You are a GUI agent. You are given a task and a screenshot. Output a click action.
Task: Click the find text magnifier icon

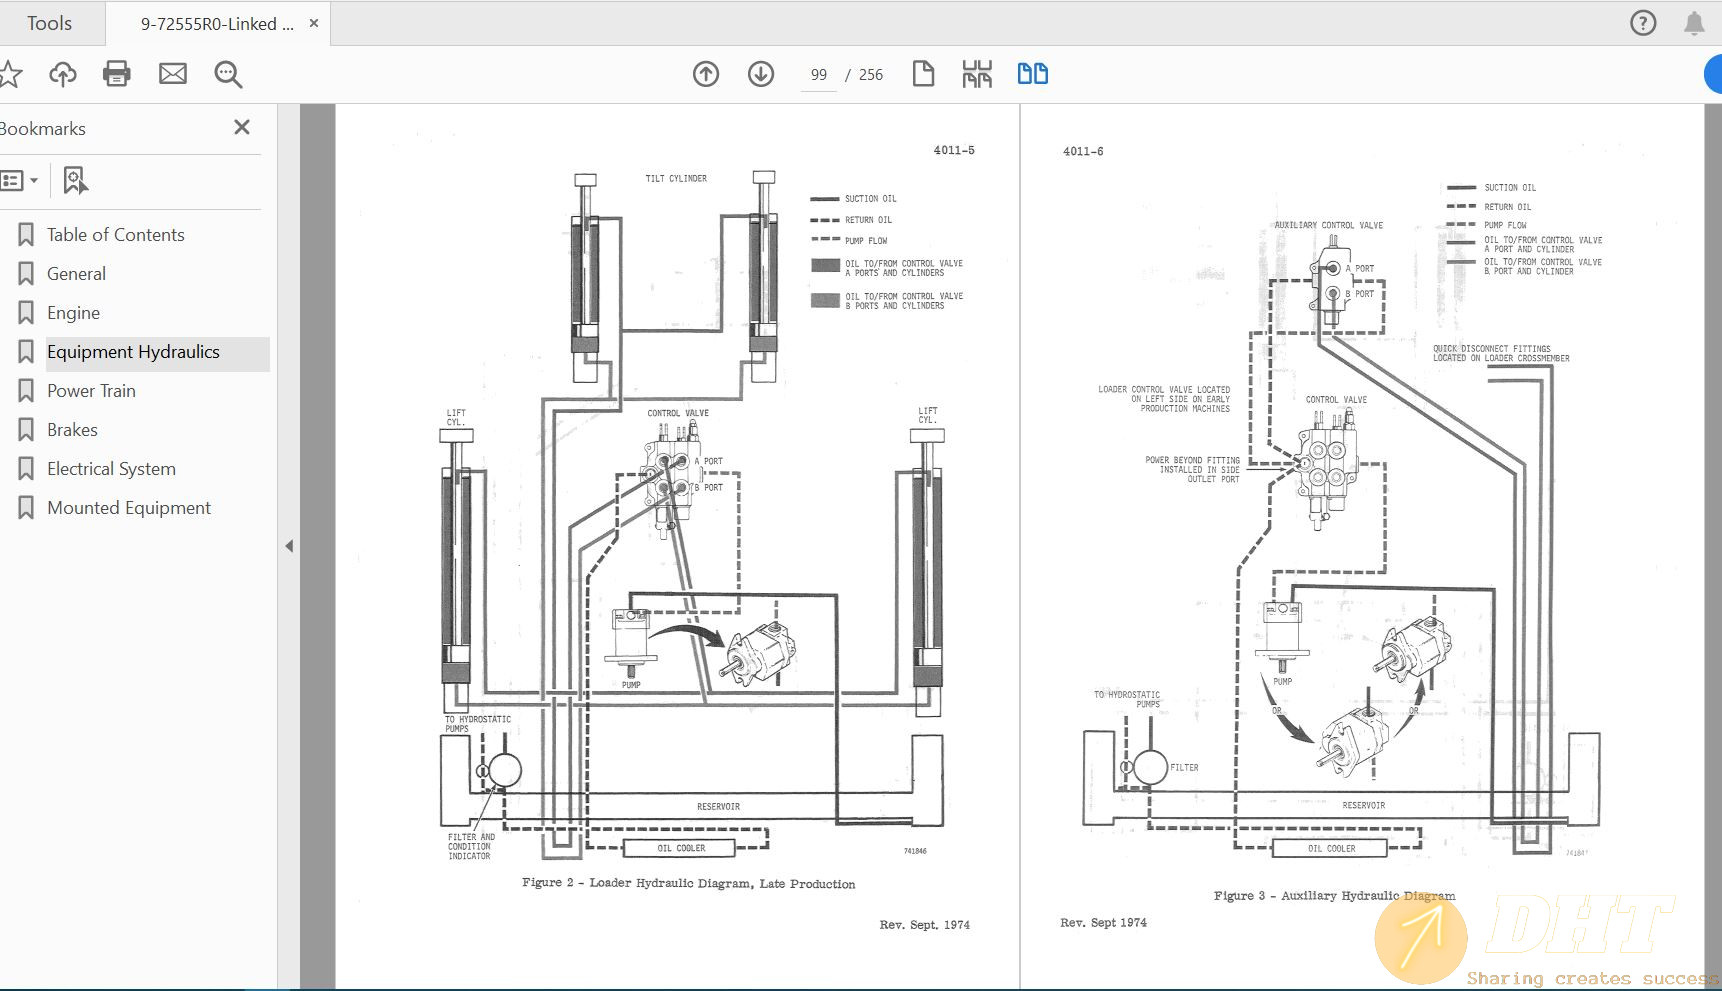click(x=228, y=74)
